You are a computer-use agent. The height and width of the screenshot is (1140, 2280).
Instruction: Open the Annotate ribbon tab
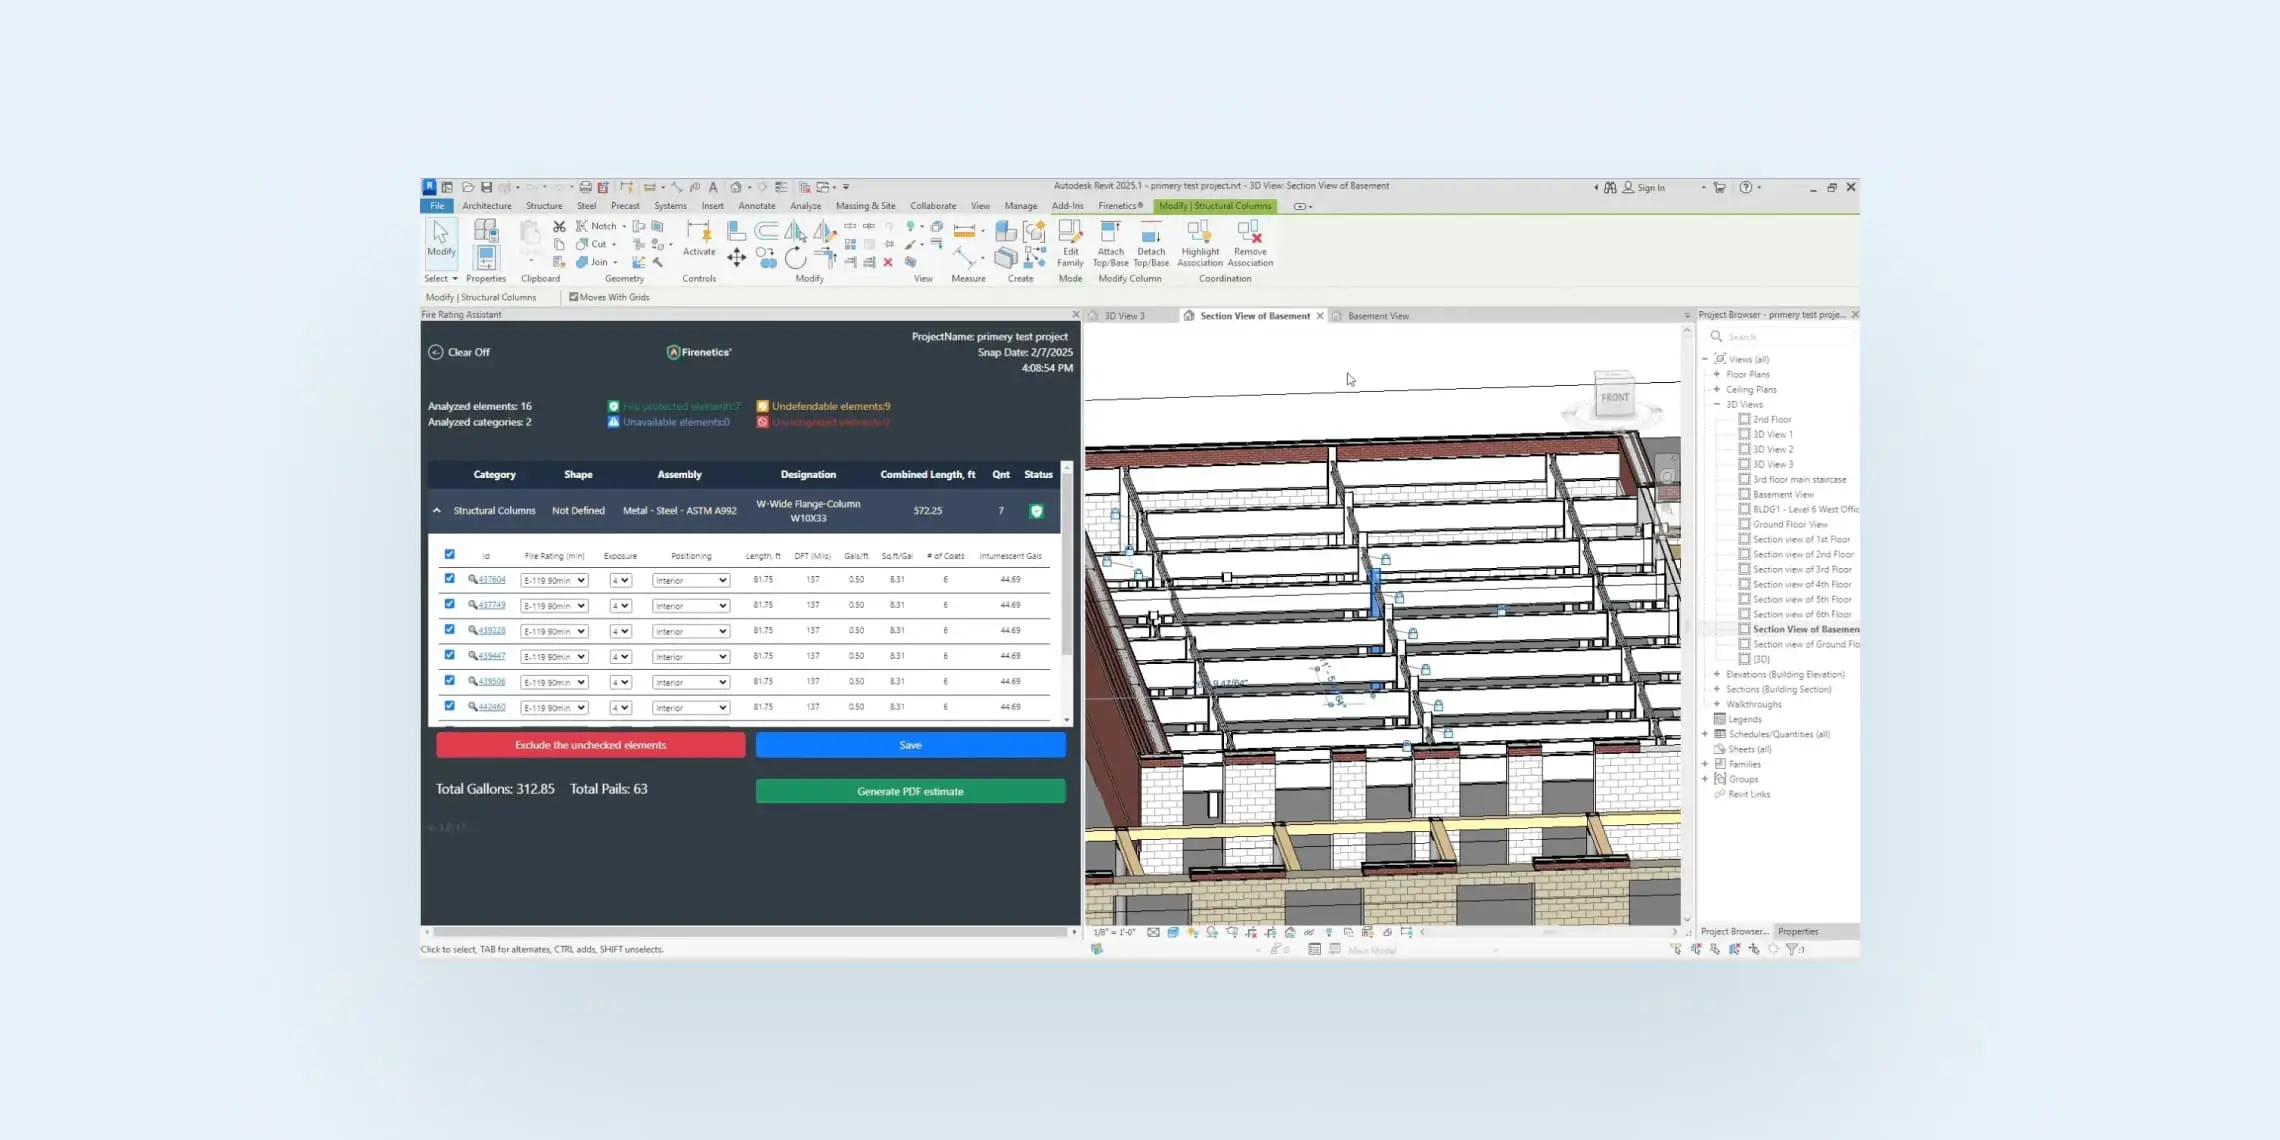(x=756, y=206)
